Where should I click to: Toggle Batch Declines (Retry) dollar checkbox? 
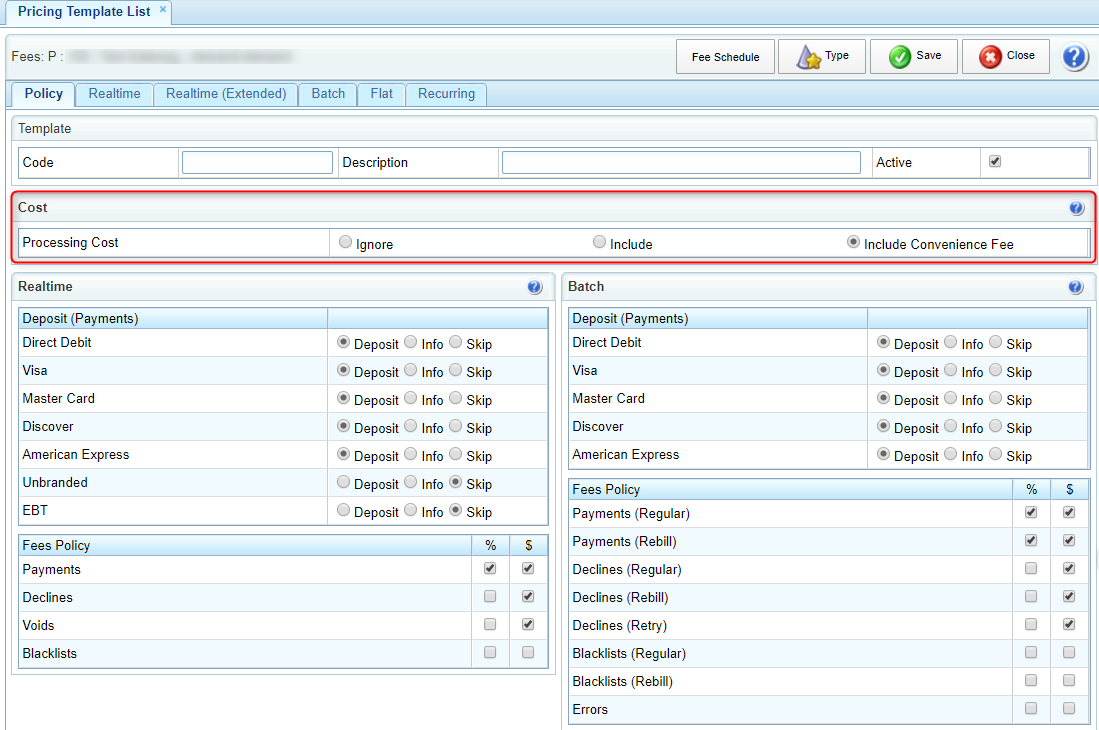point(1069,624)
